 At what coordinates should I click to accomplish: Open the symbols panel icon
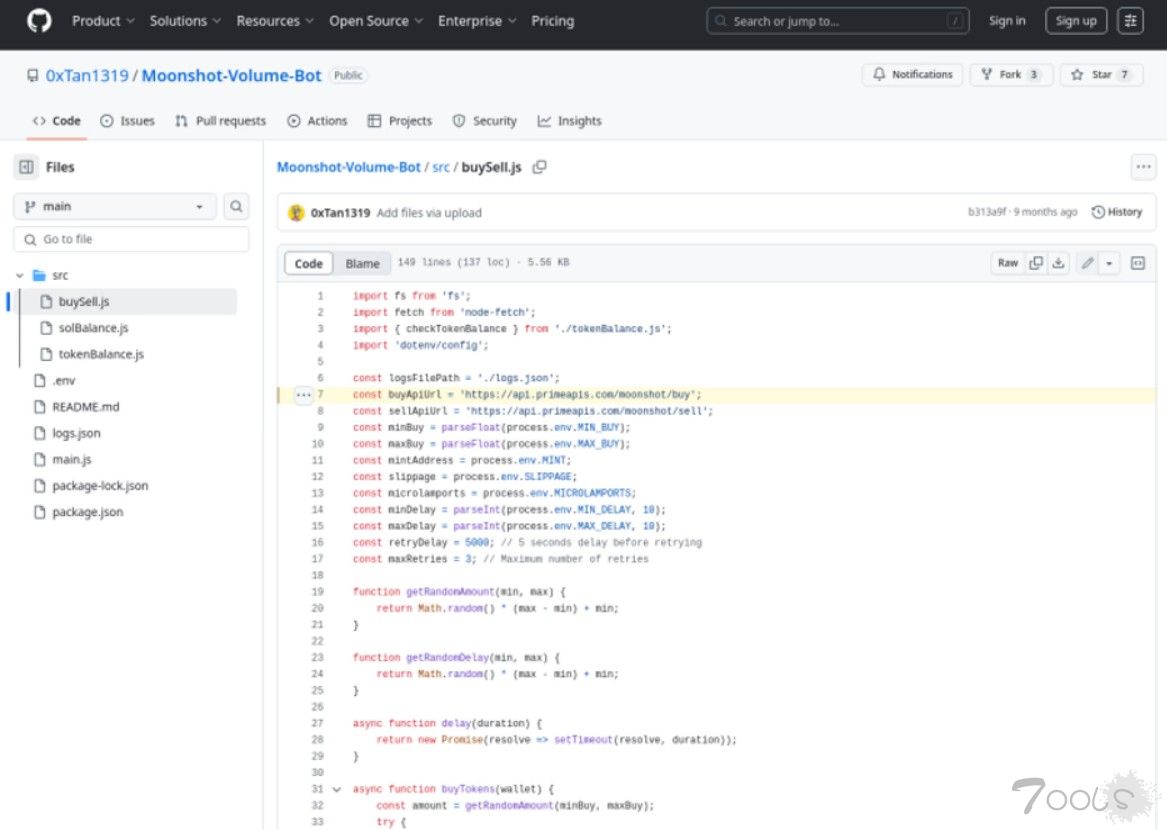(1137, 263)
